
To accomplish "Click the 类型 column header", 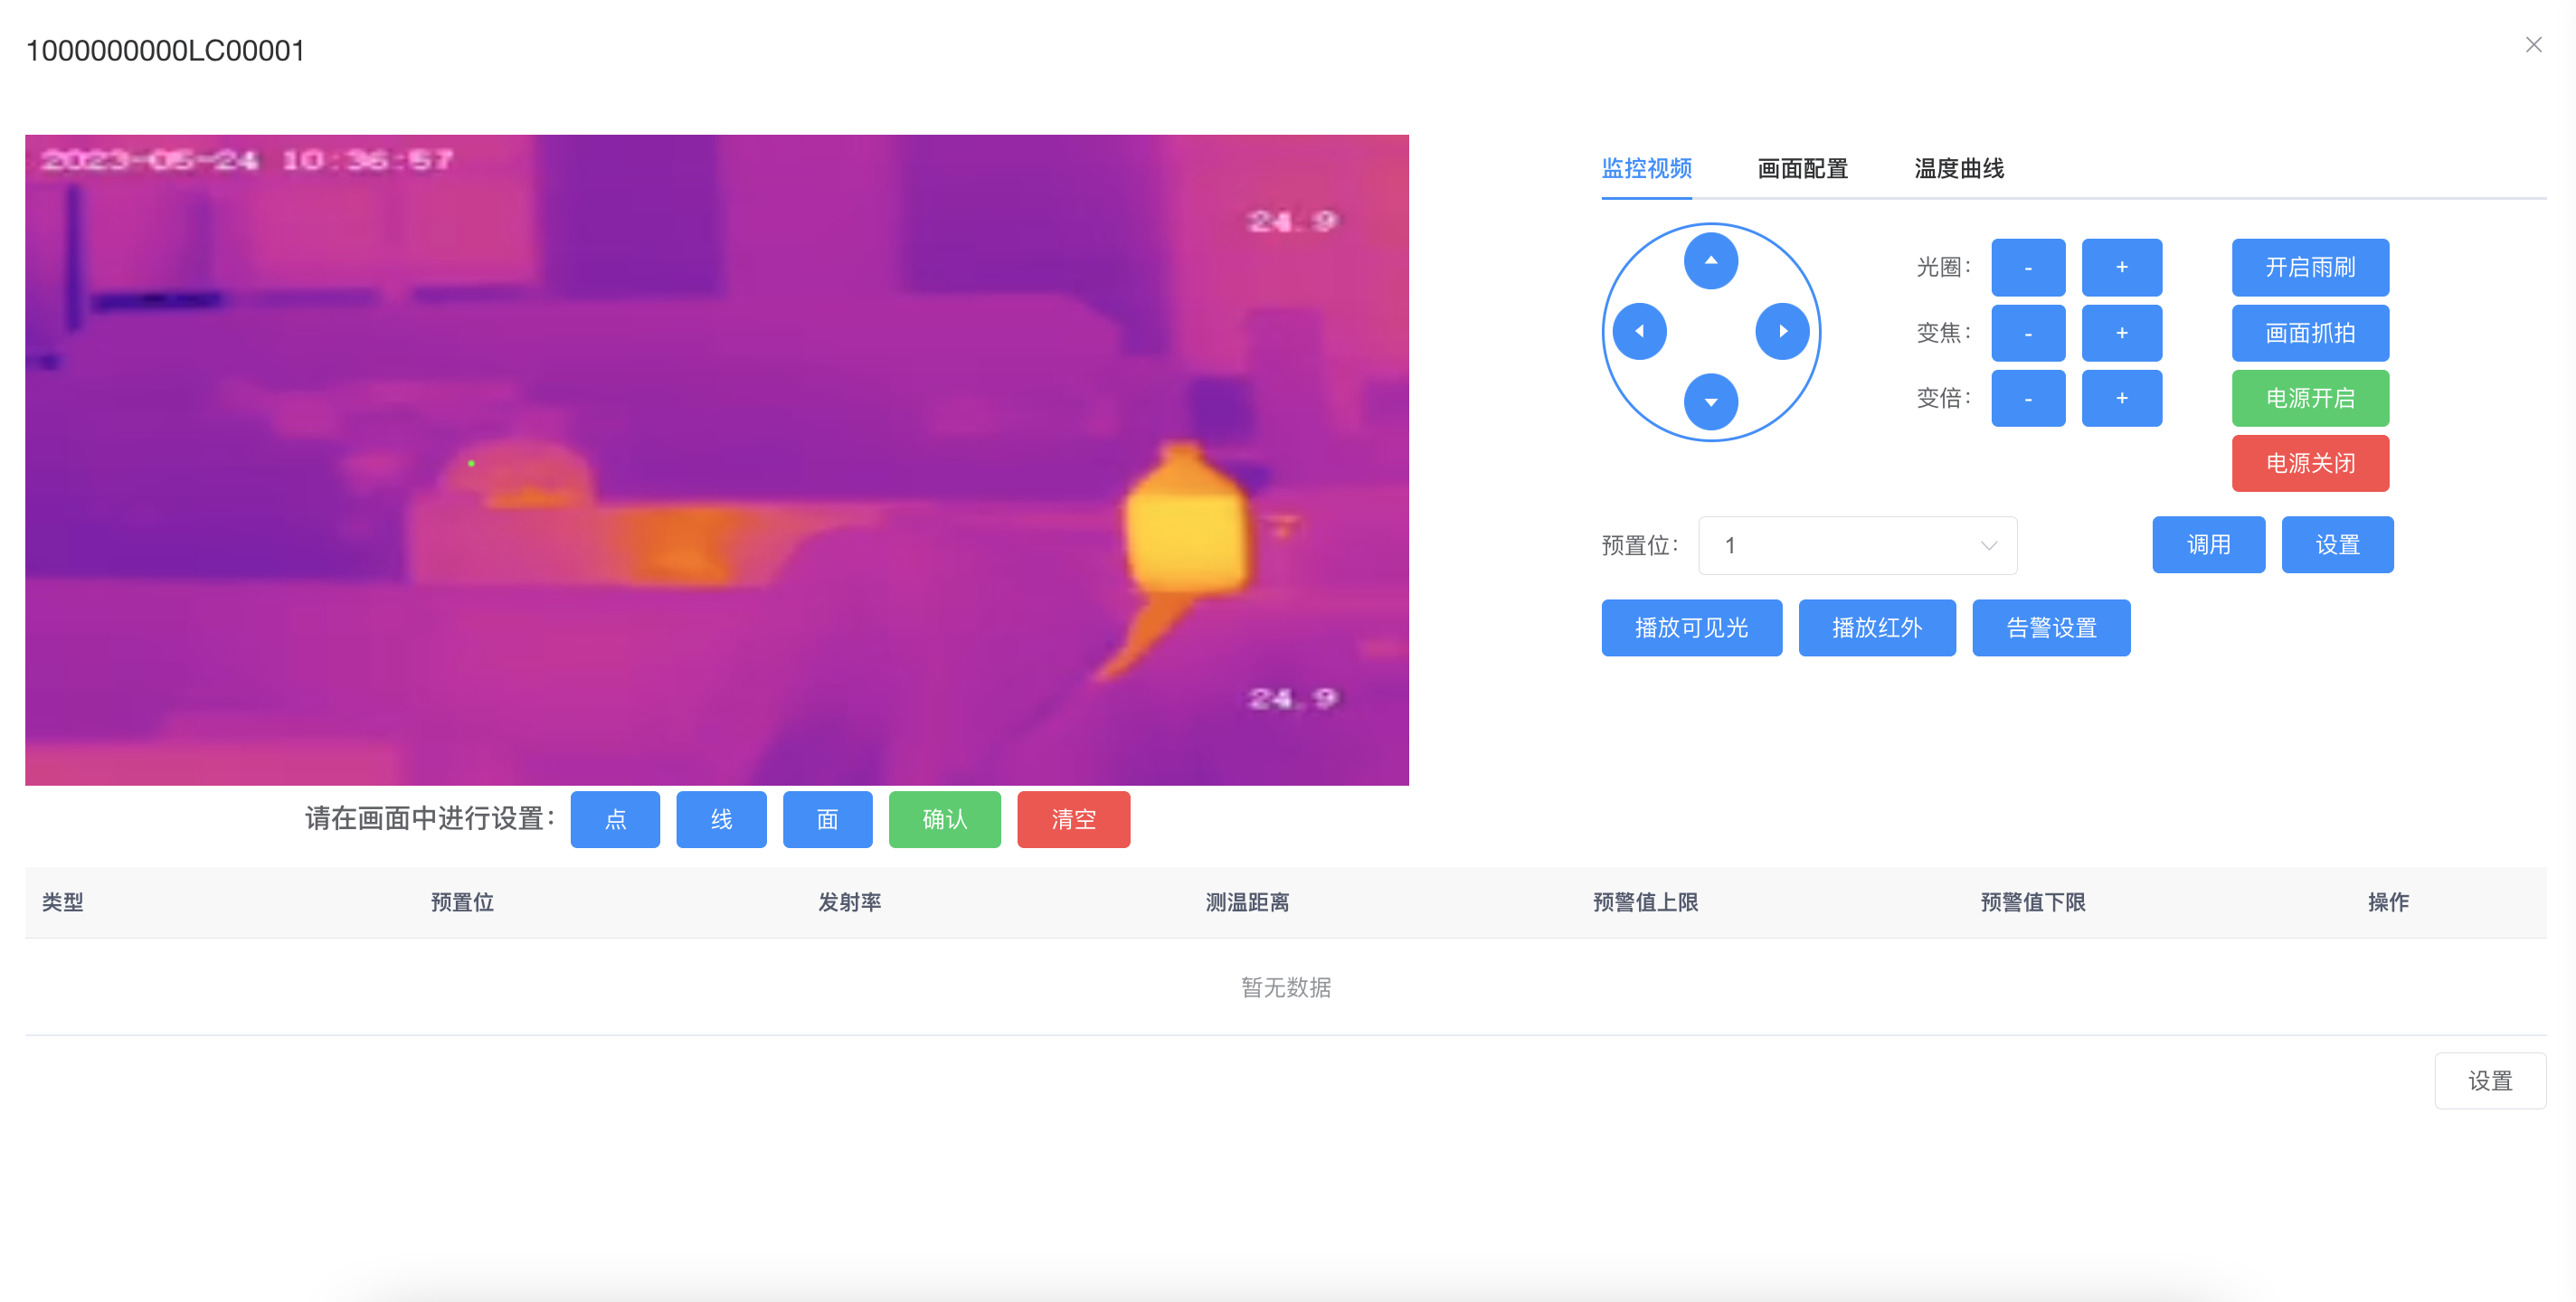I will [x=62, y=902].
